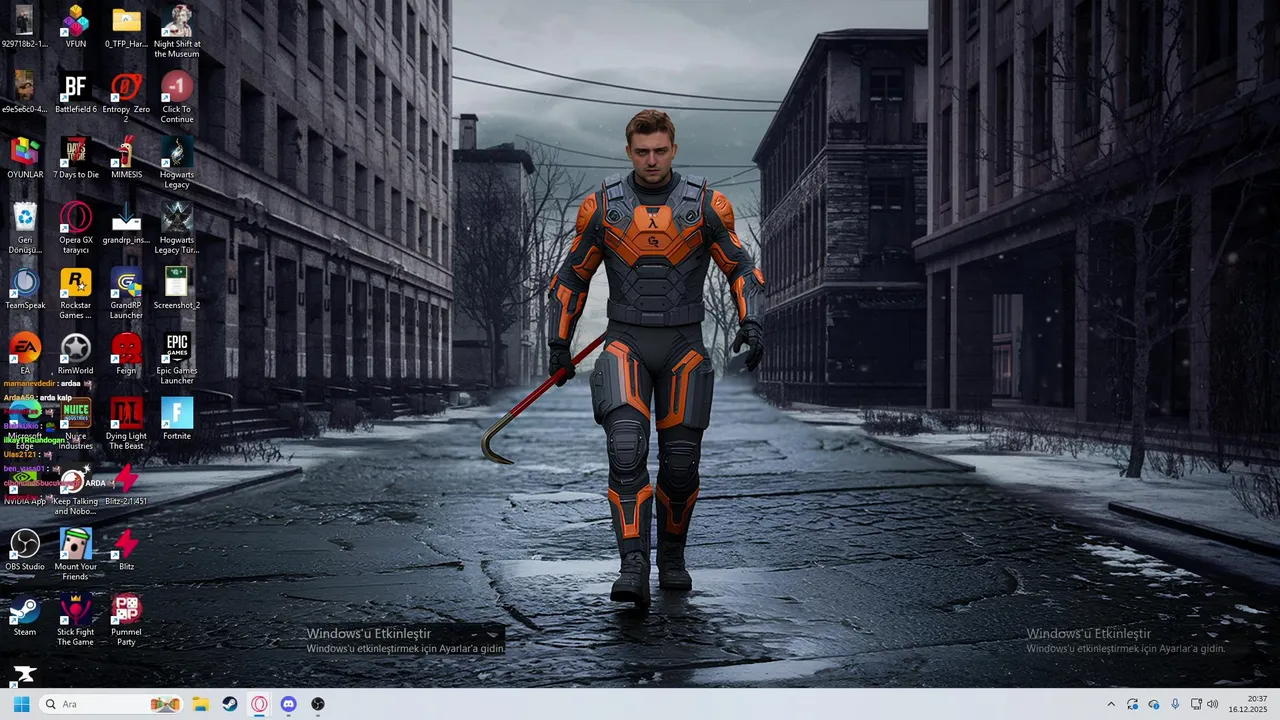Launch Fortnite from the desktop
The width and height of the screenshot is (1280, 720).
[177, 419]
